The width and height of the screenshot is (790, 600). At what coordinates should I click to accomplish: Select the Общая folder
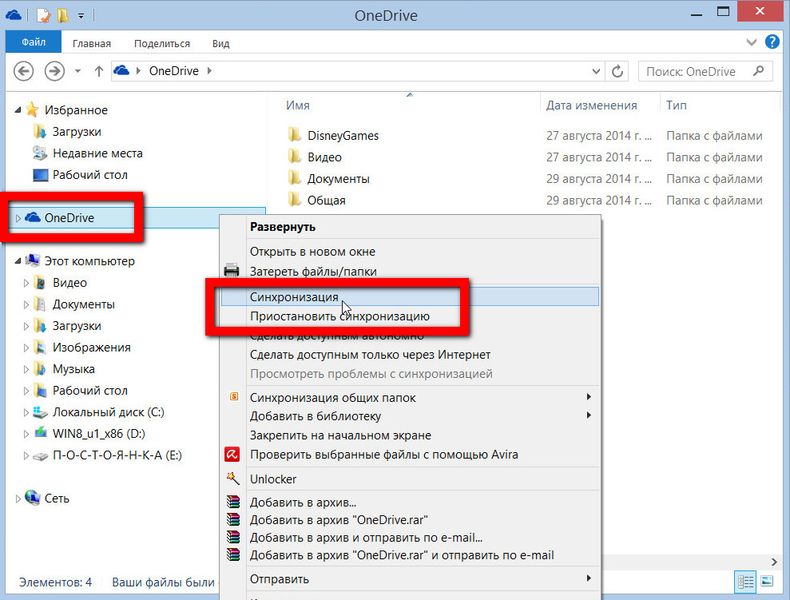tap(326, 201)
